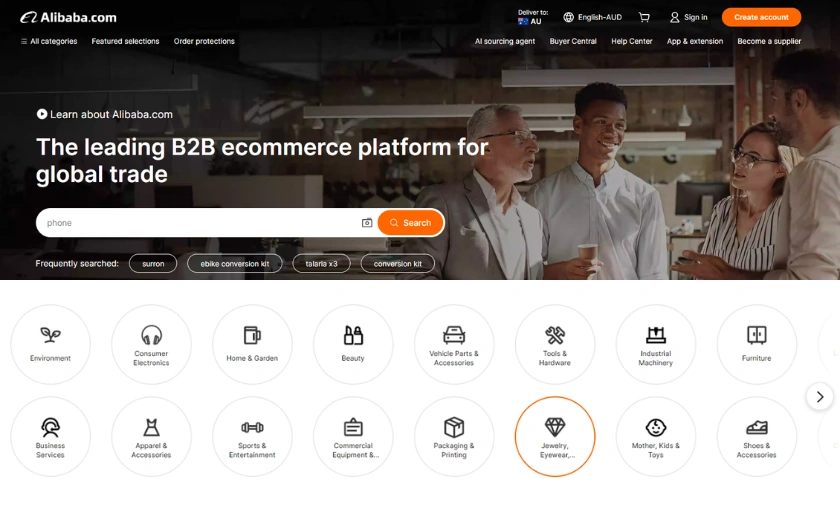Open the Furniture category
This screenshot has width=840, height=508.
pos(756,345)
